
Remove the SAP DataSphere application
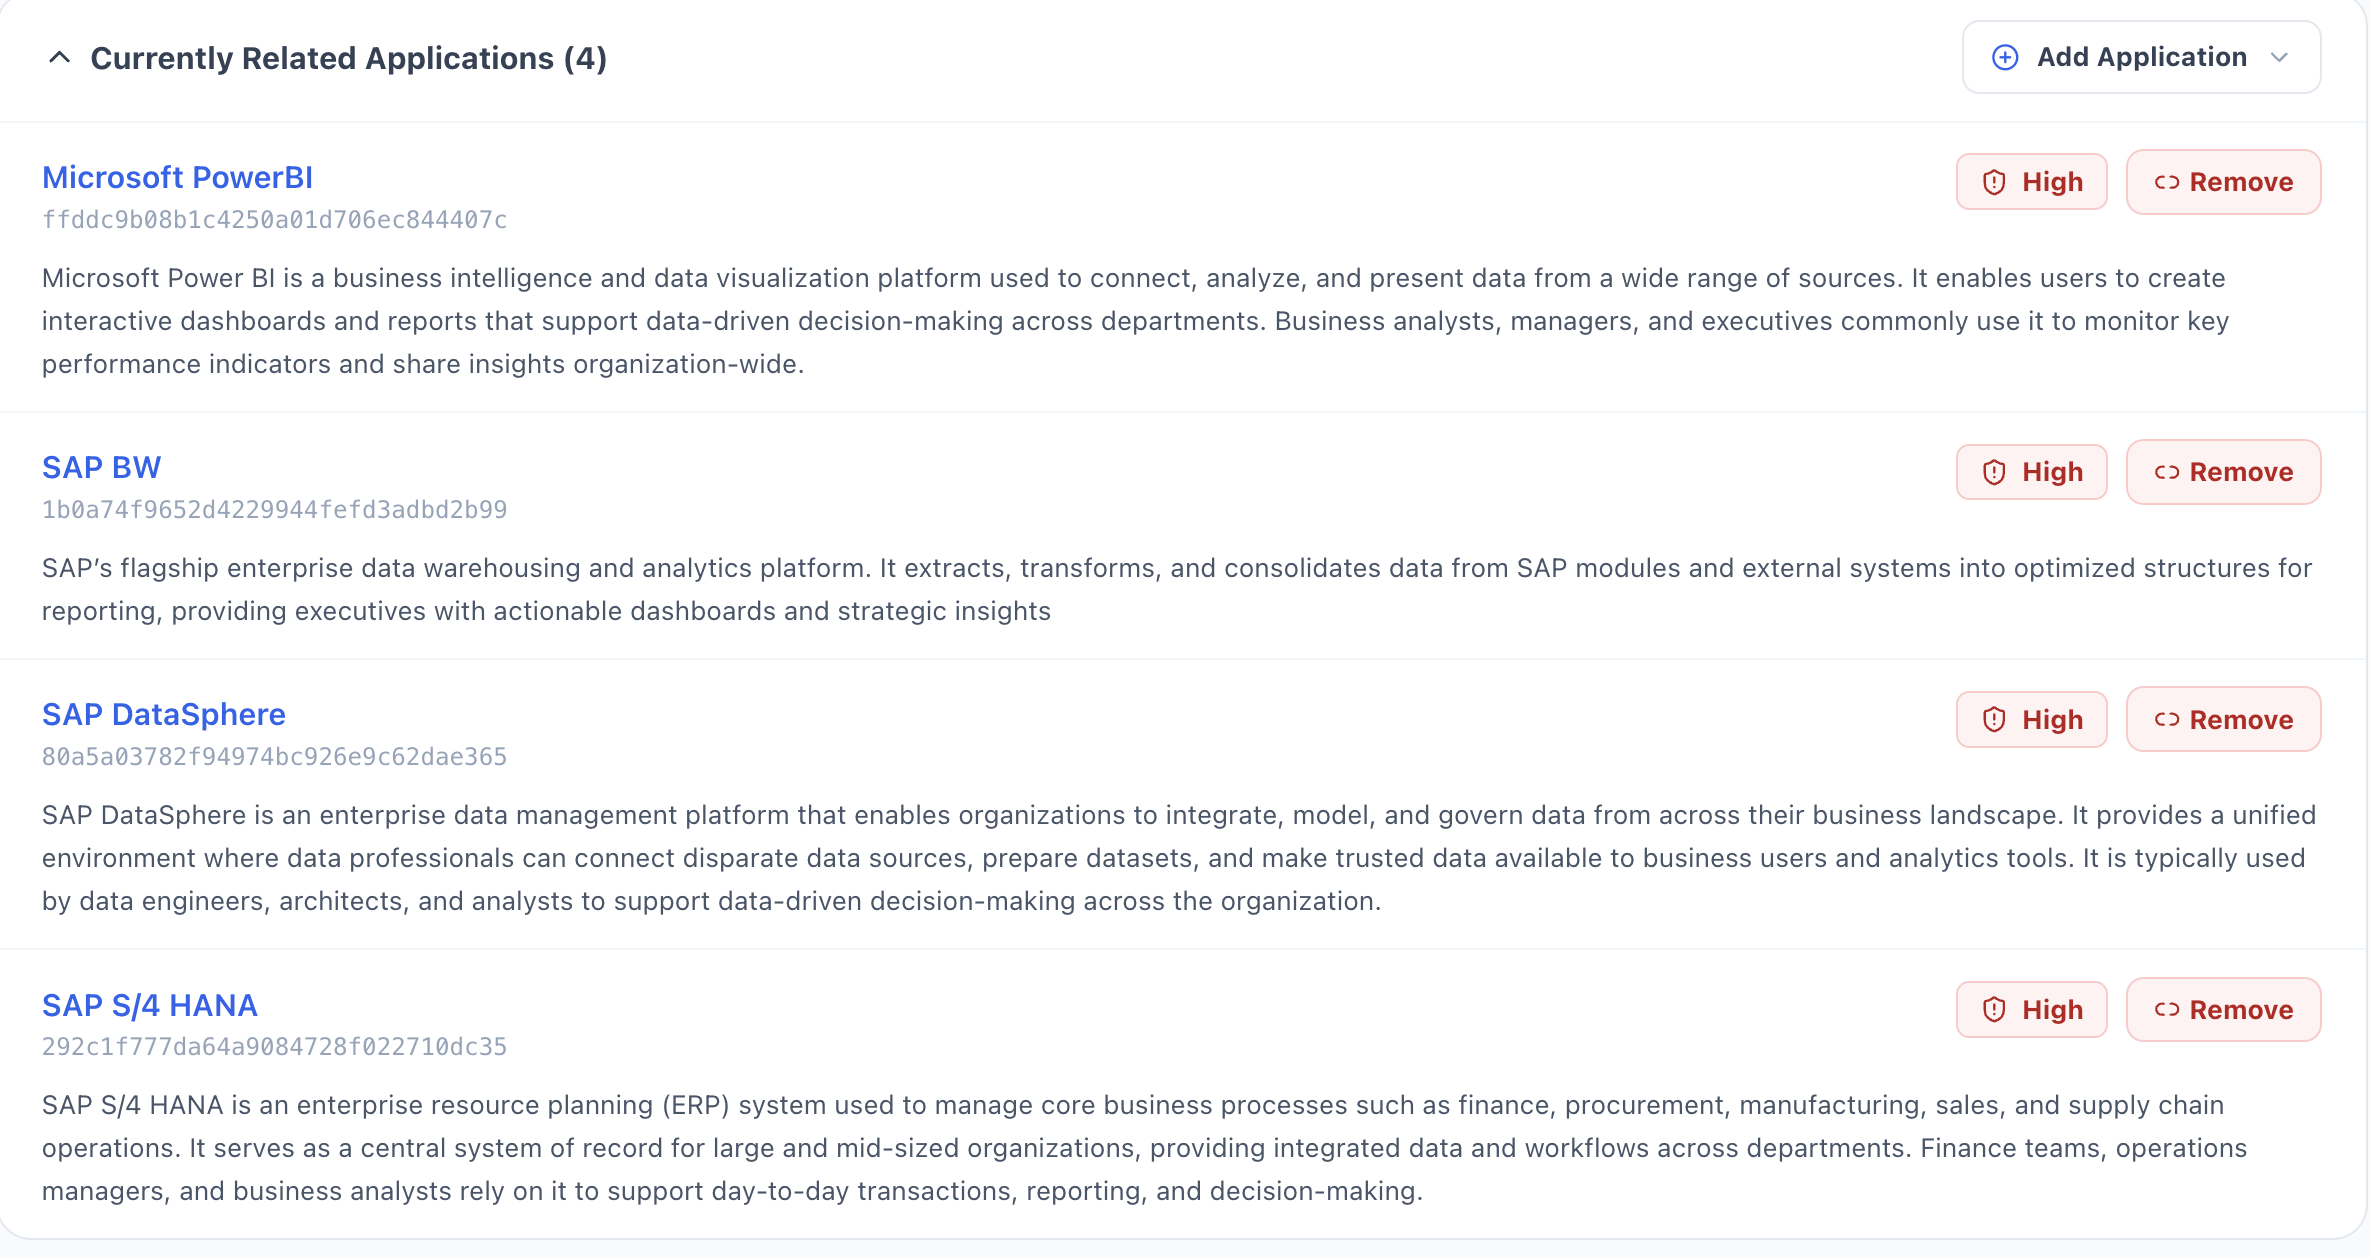tap(2224, 719)
